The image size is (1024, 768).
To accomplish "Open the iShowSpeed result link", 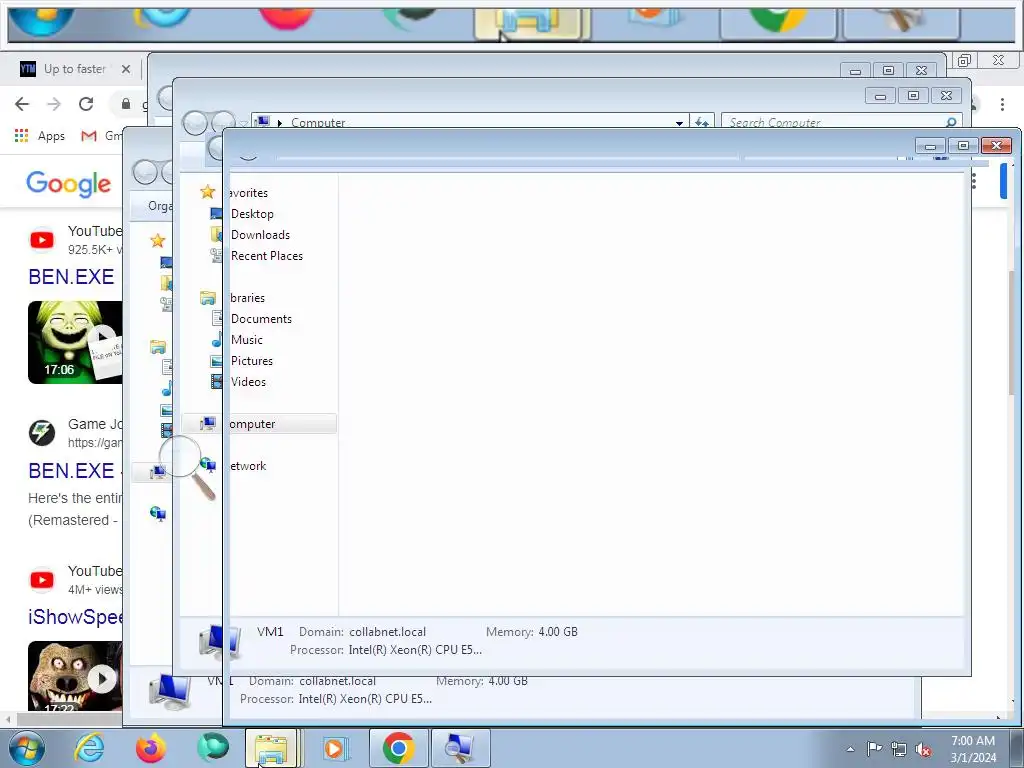I will [75, 617].
